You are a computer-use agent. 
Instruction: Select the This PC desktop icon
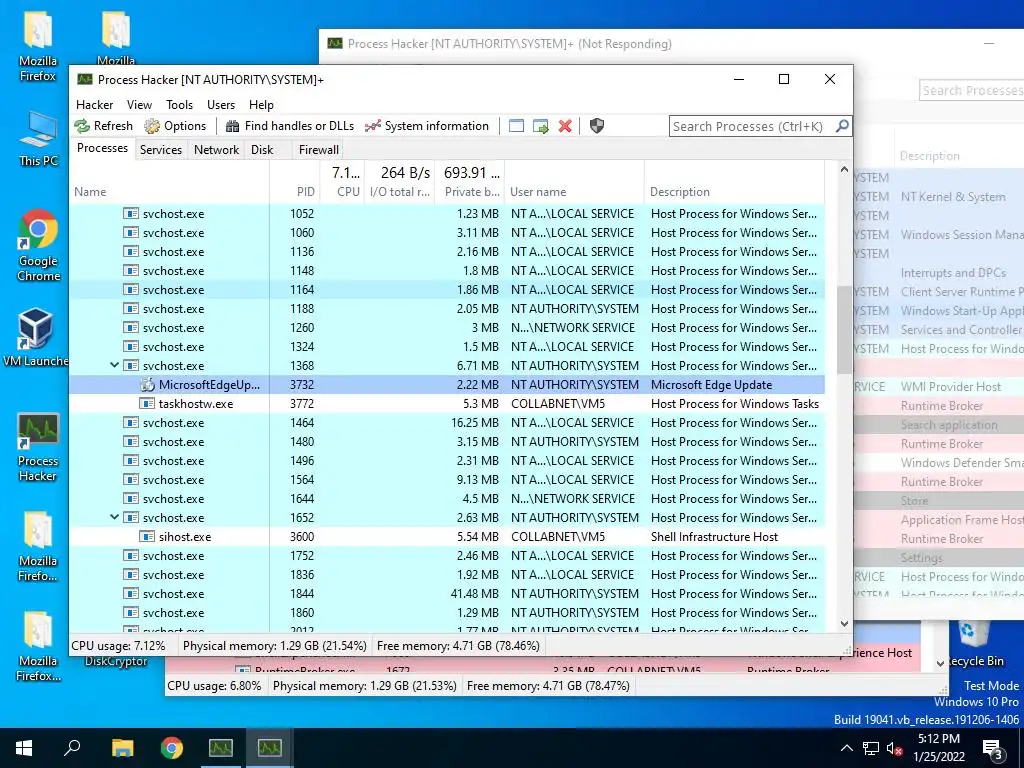[39, 139]
